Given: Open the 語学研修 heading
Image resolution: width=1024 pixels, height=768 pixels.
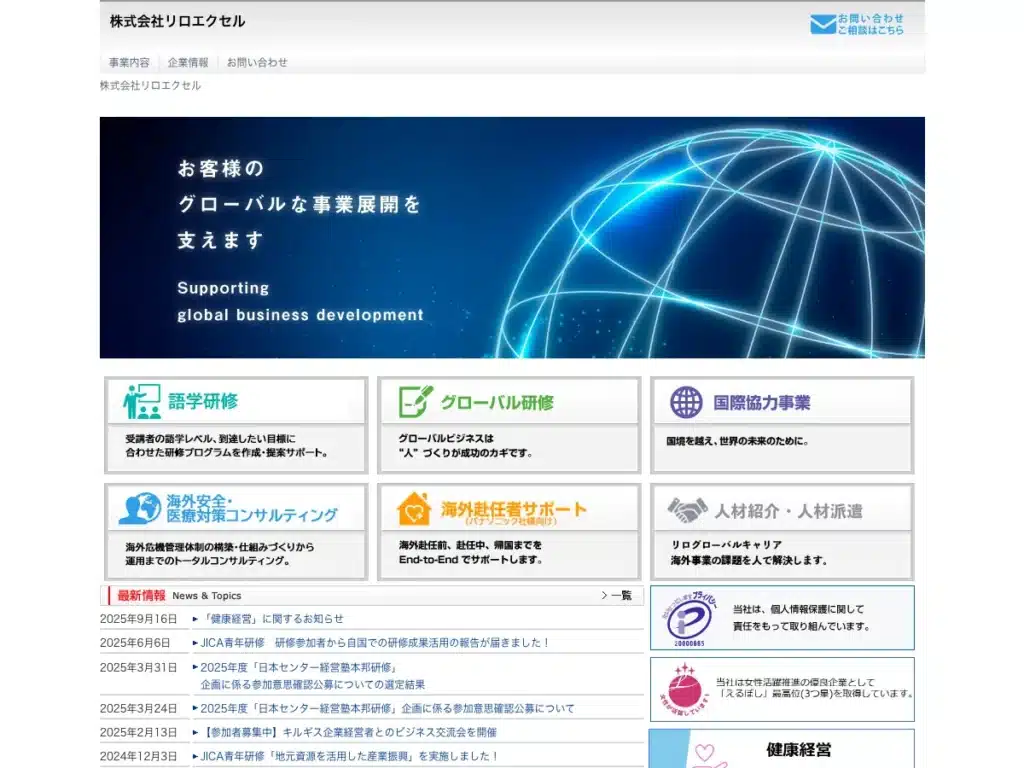Looking at the screenshot, I should 203,401.
